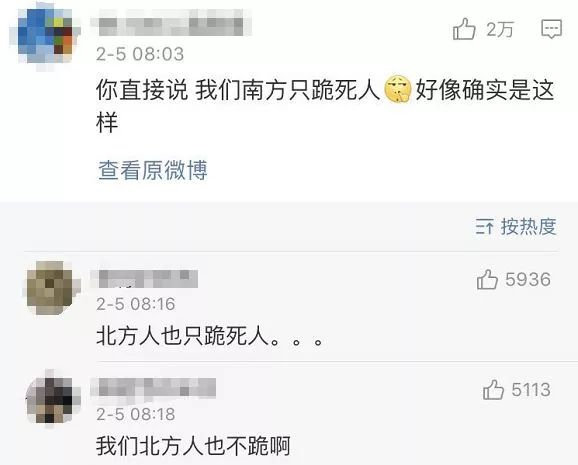
Task: Tap the 5936 like count
Action: [x=528, y=280]
